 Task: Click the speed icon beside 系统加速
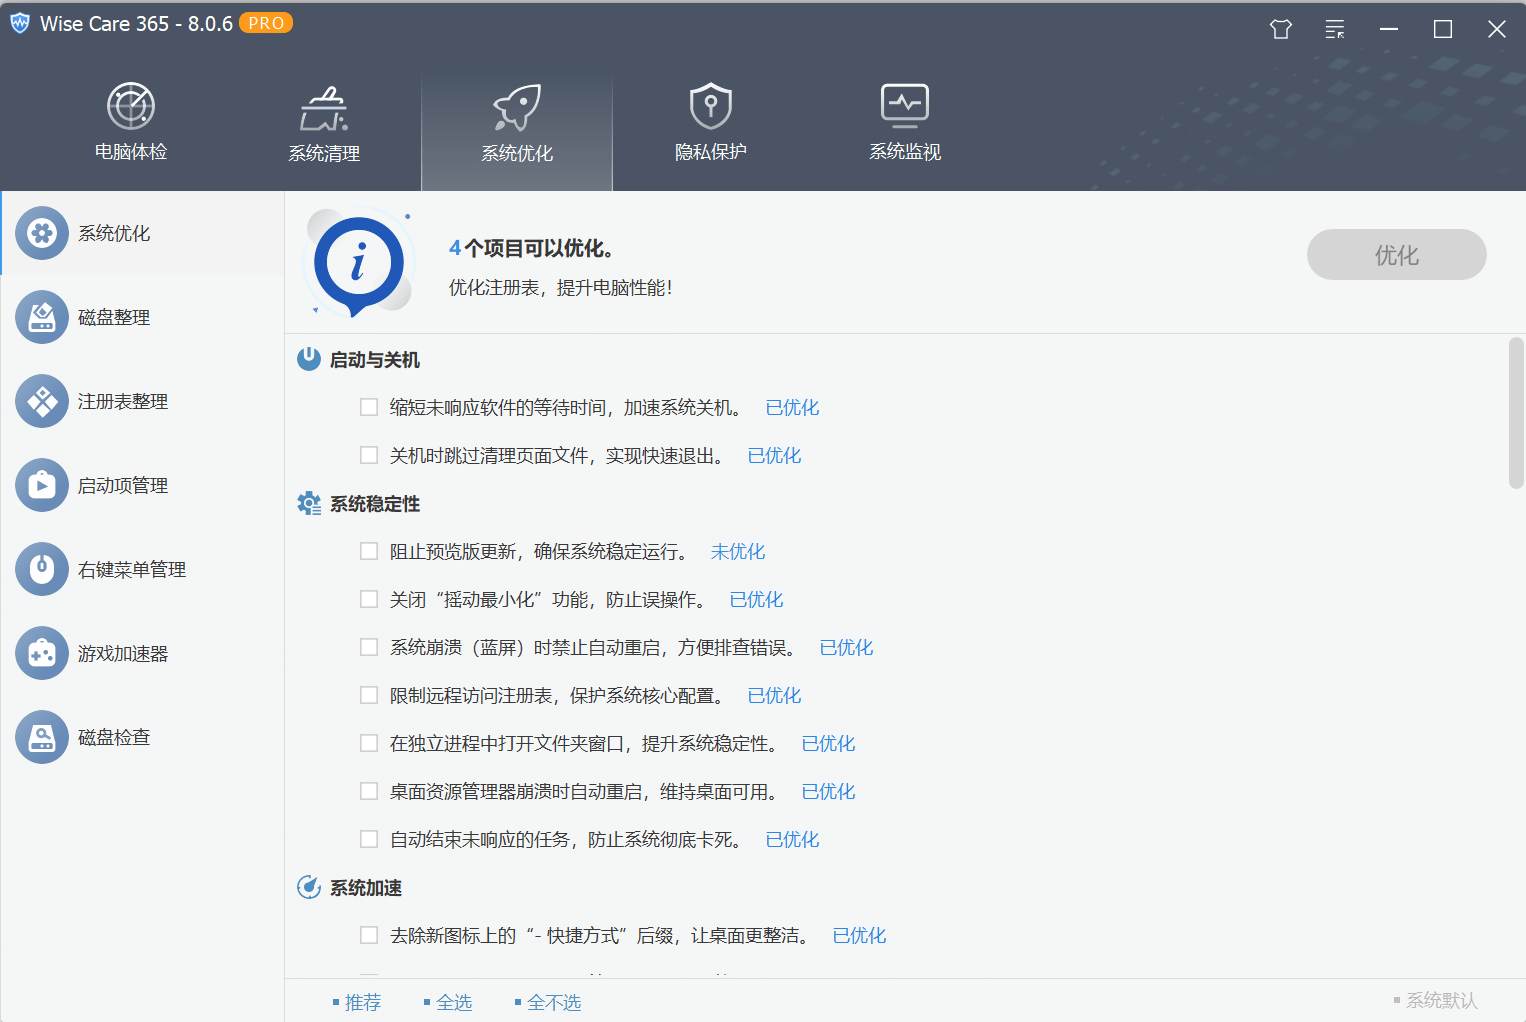coord(309,887)
